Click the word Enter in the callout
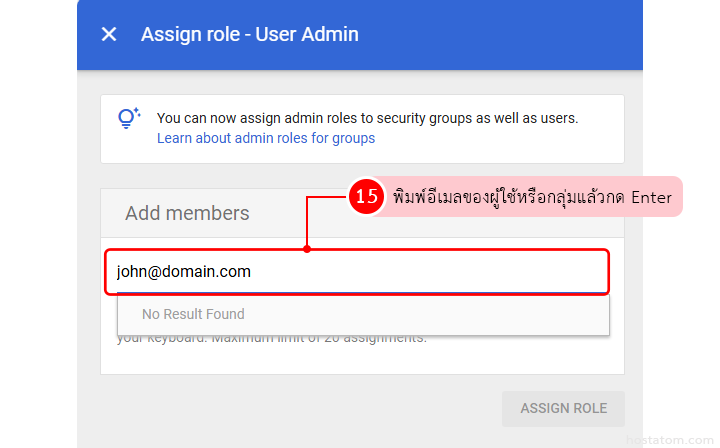 pos(651,197)
